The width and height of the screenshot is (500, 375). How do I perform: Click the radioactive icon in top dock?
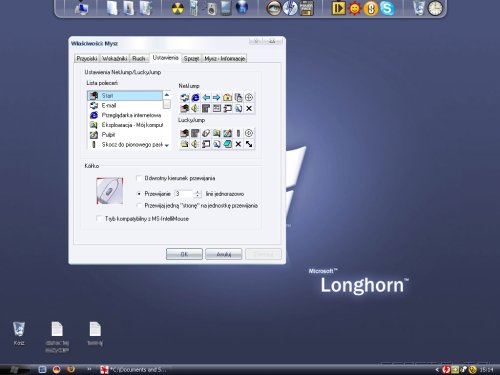178,8
